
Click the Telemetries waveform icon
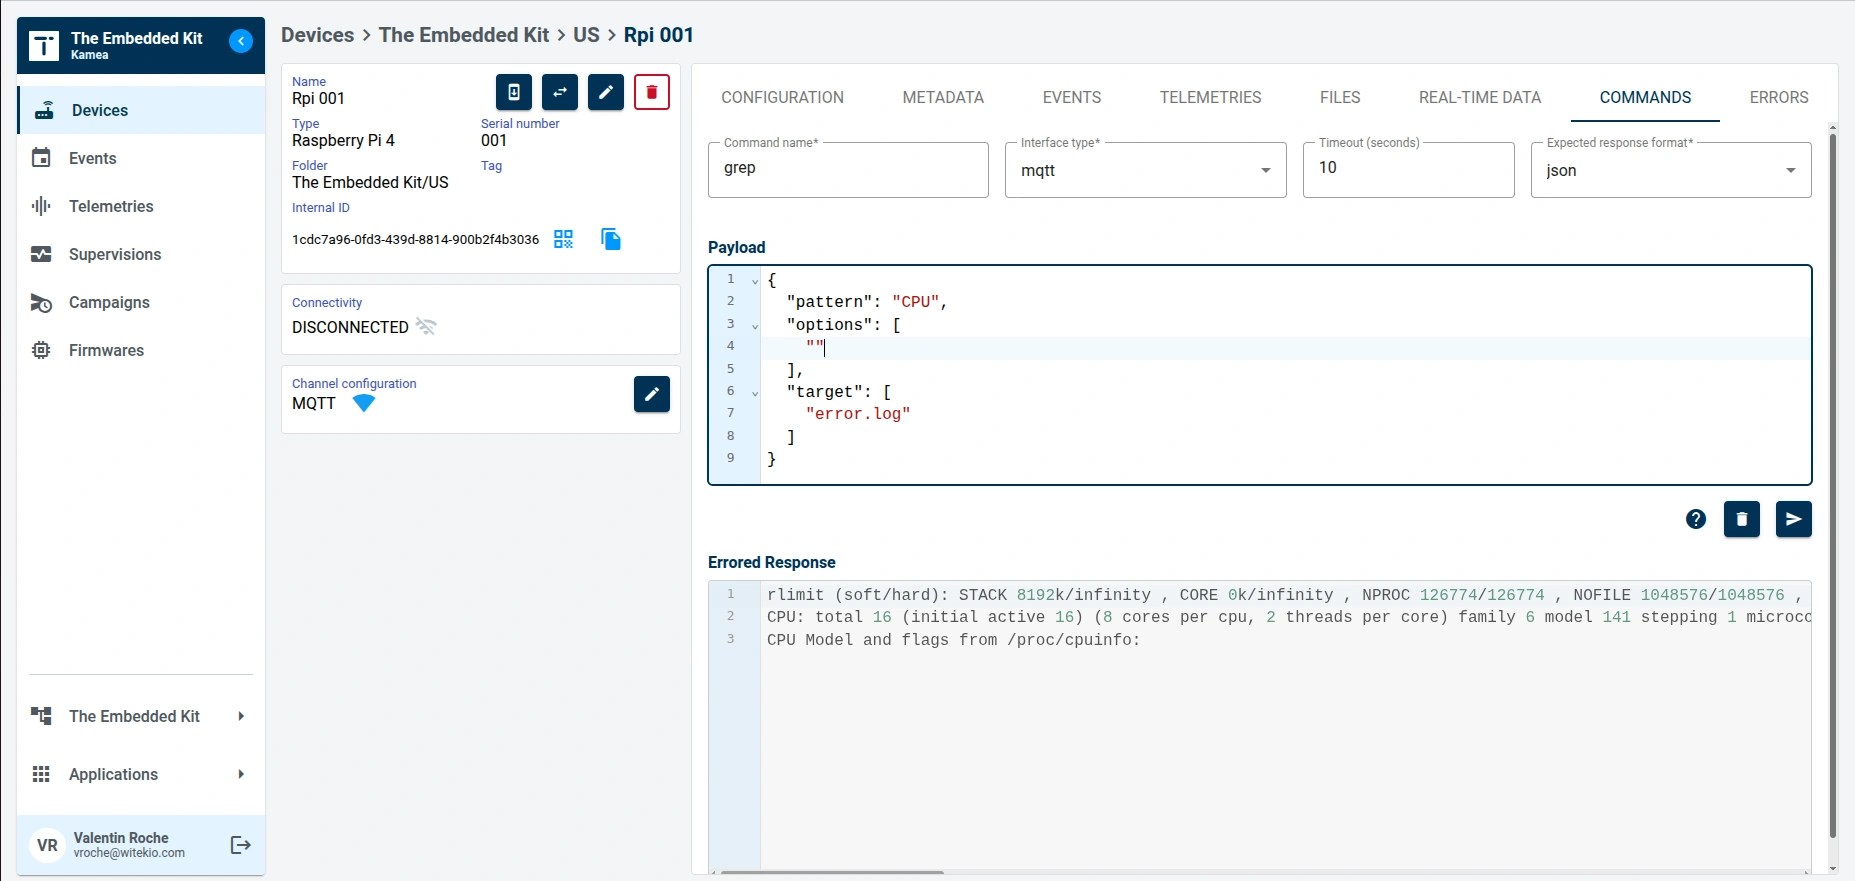[x=41, y=206]
